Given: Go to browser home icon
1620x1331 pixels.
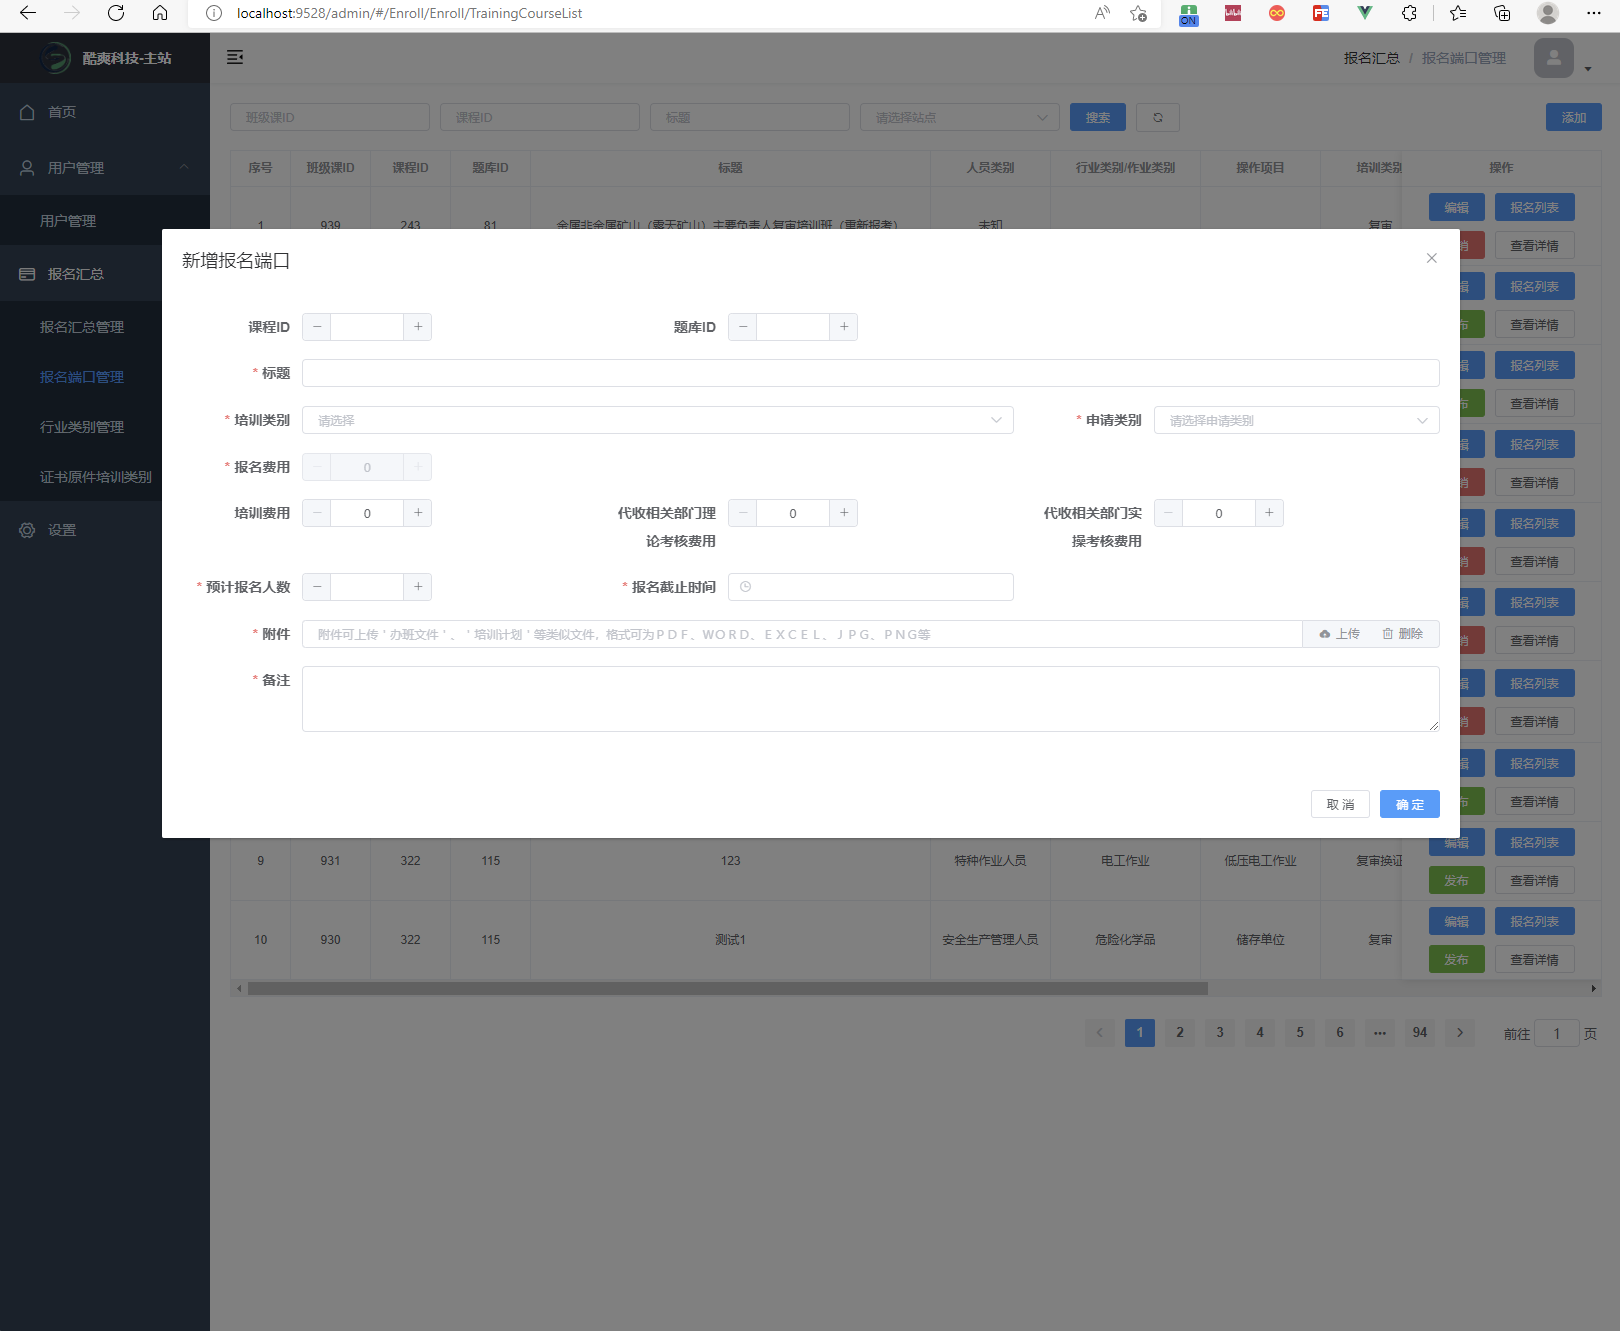Looking at the screenshot, I should click(160, 13).
